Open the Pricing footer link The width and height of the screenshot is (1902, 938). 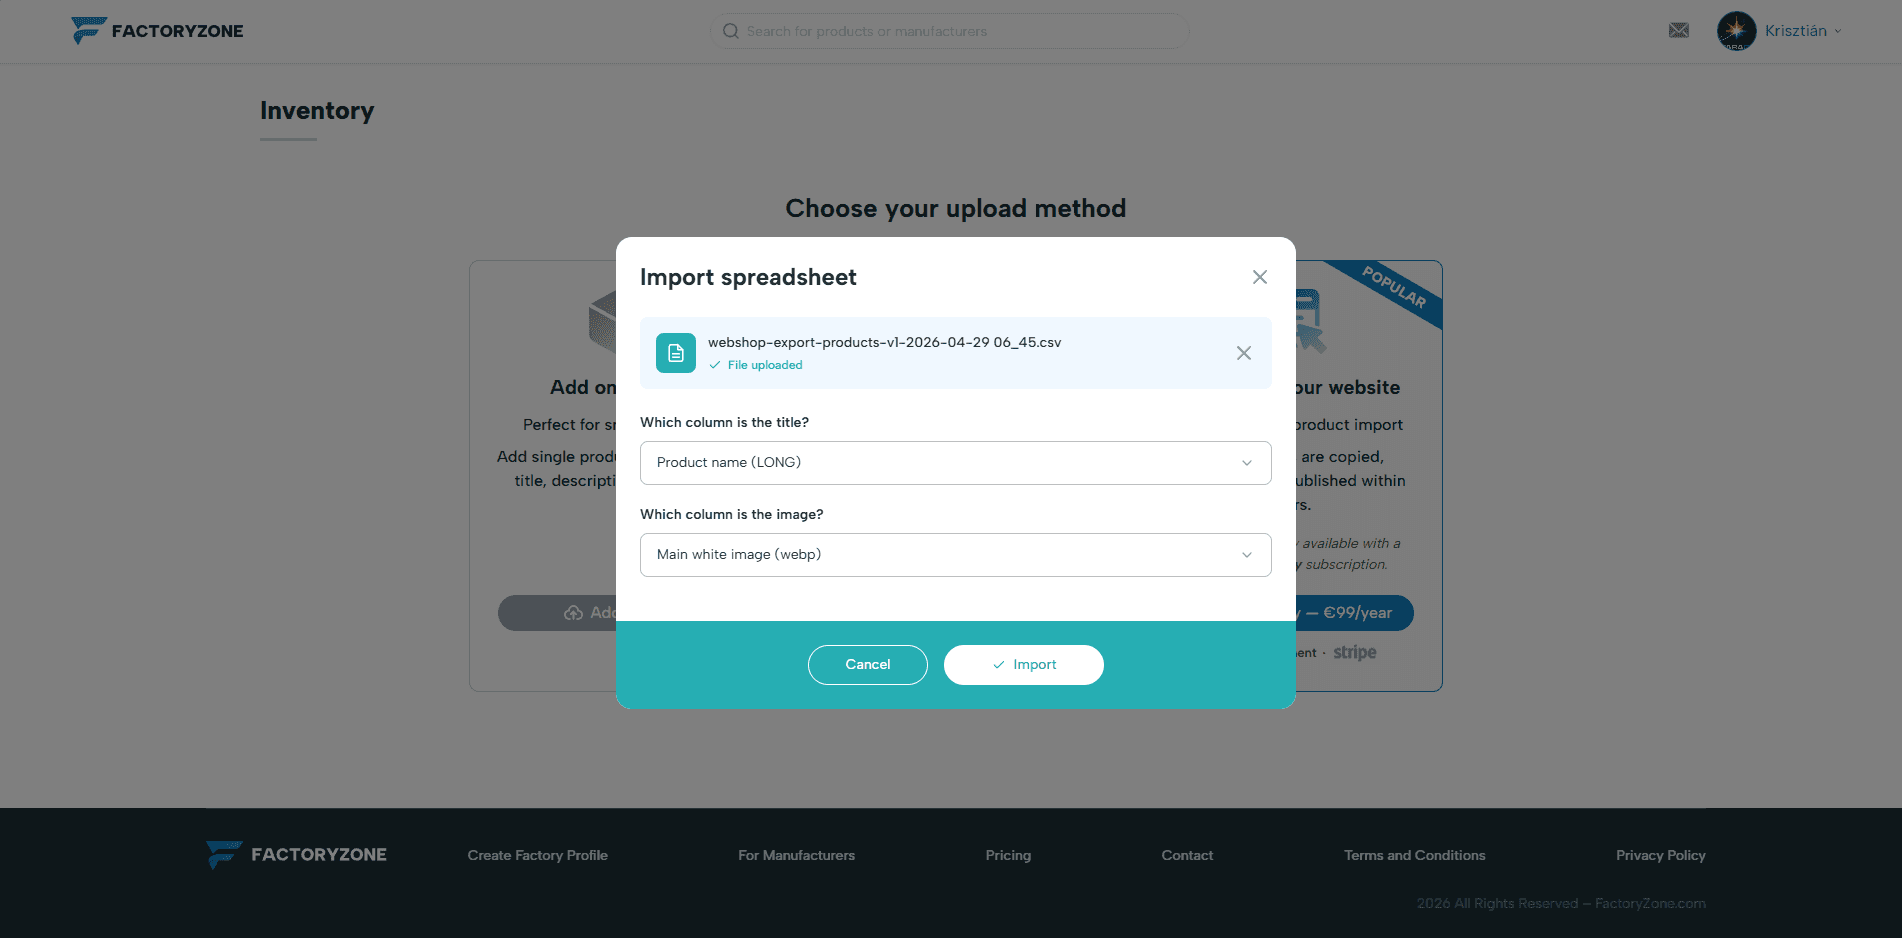click(x=1008, y=855)
